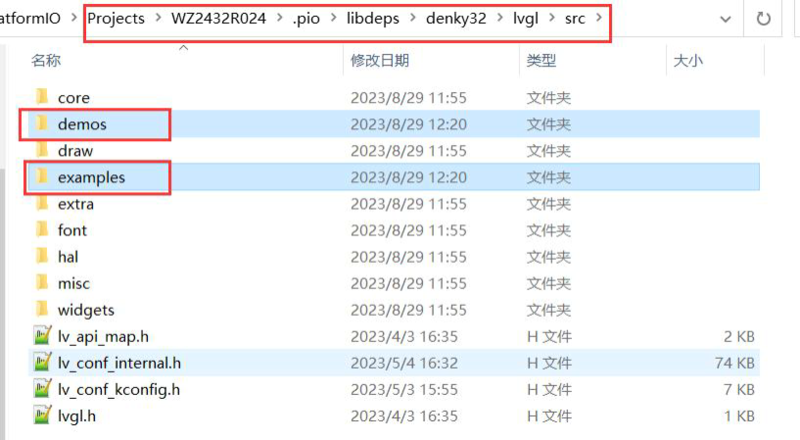Click the lv_conf_internal.h file icon
This screenshot has height=440, width=800.
click(42, 362)
